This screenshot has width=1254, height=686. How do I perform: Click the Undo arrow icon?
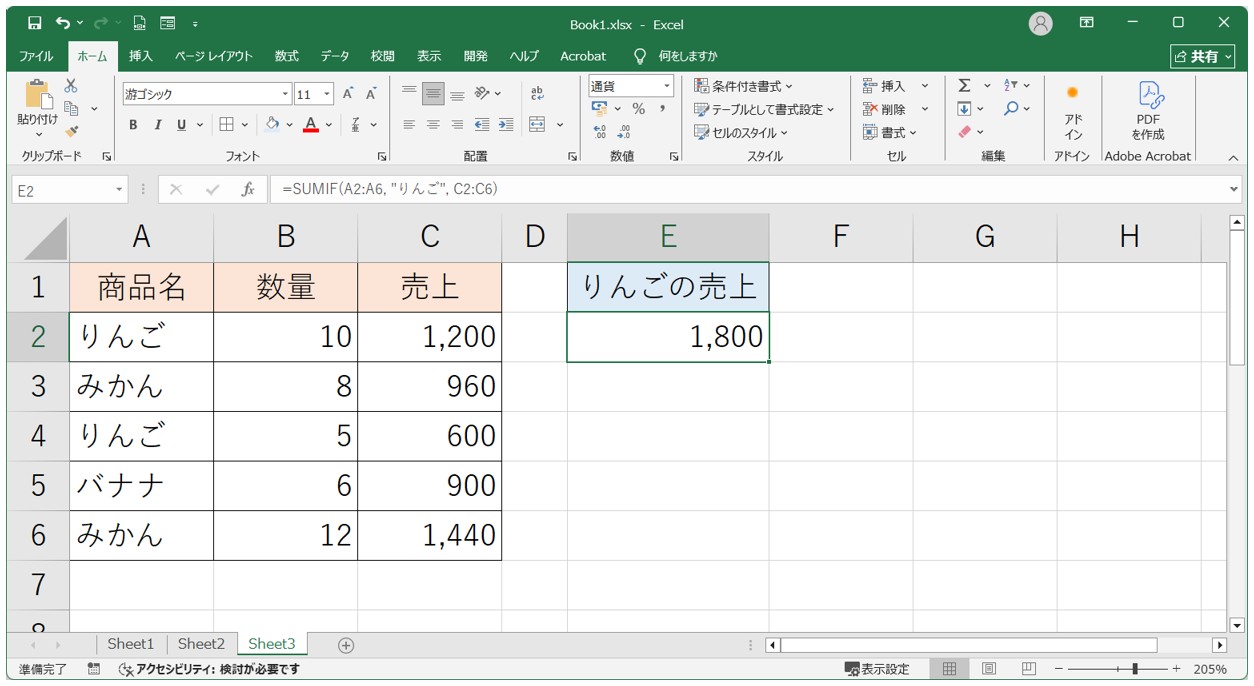coord(63,23)
